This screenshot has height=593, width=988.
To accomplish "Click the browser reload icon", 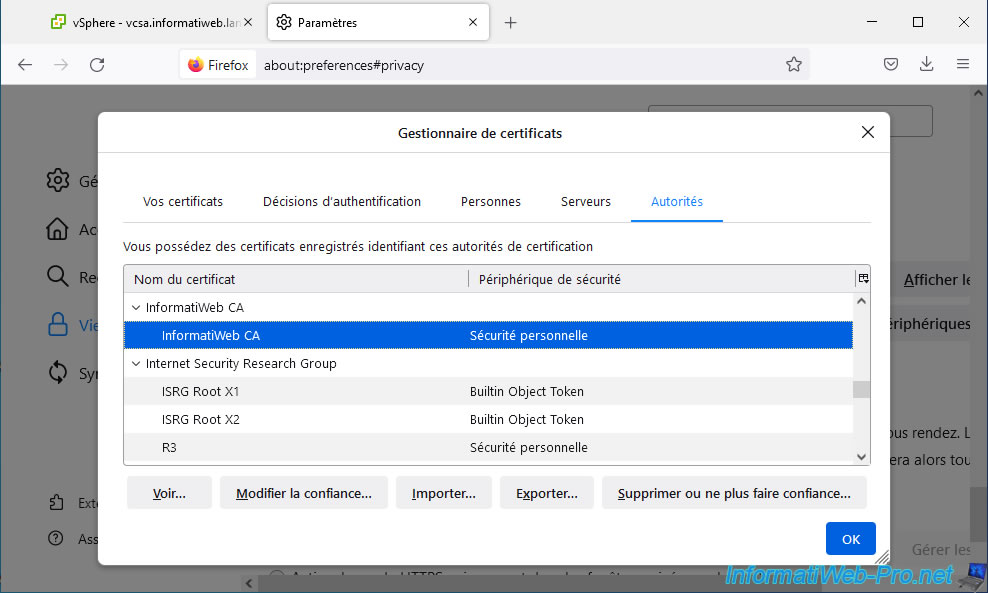I will click(97, 65).
